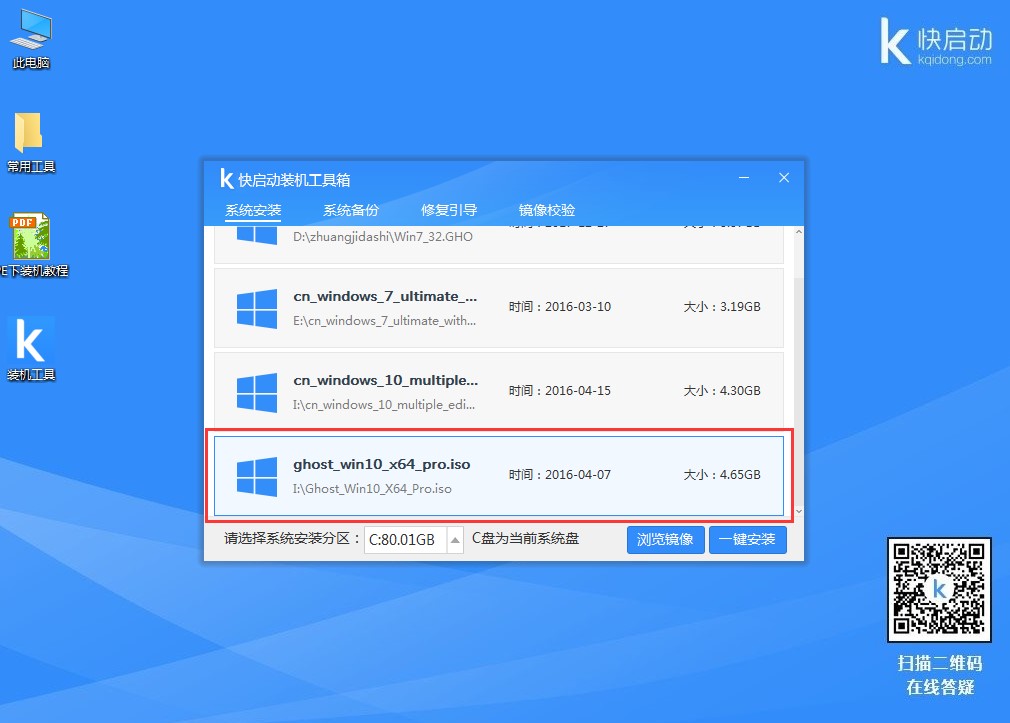Click the Windows icon beside ghost_win10_x64_pro.iso
Viewport: 1010px width, 723px height.
[x=257, y=476]
